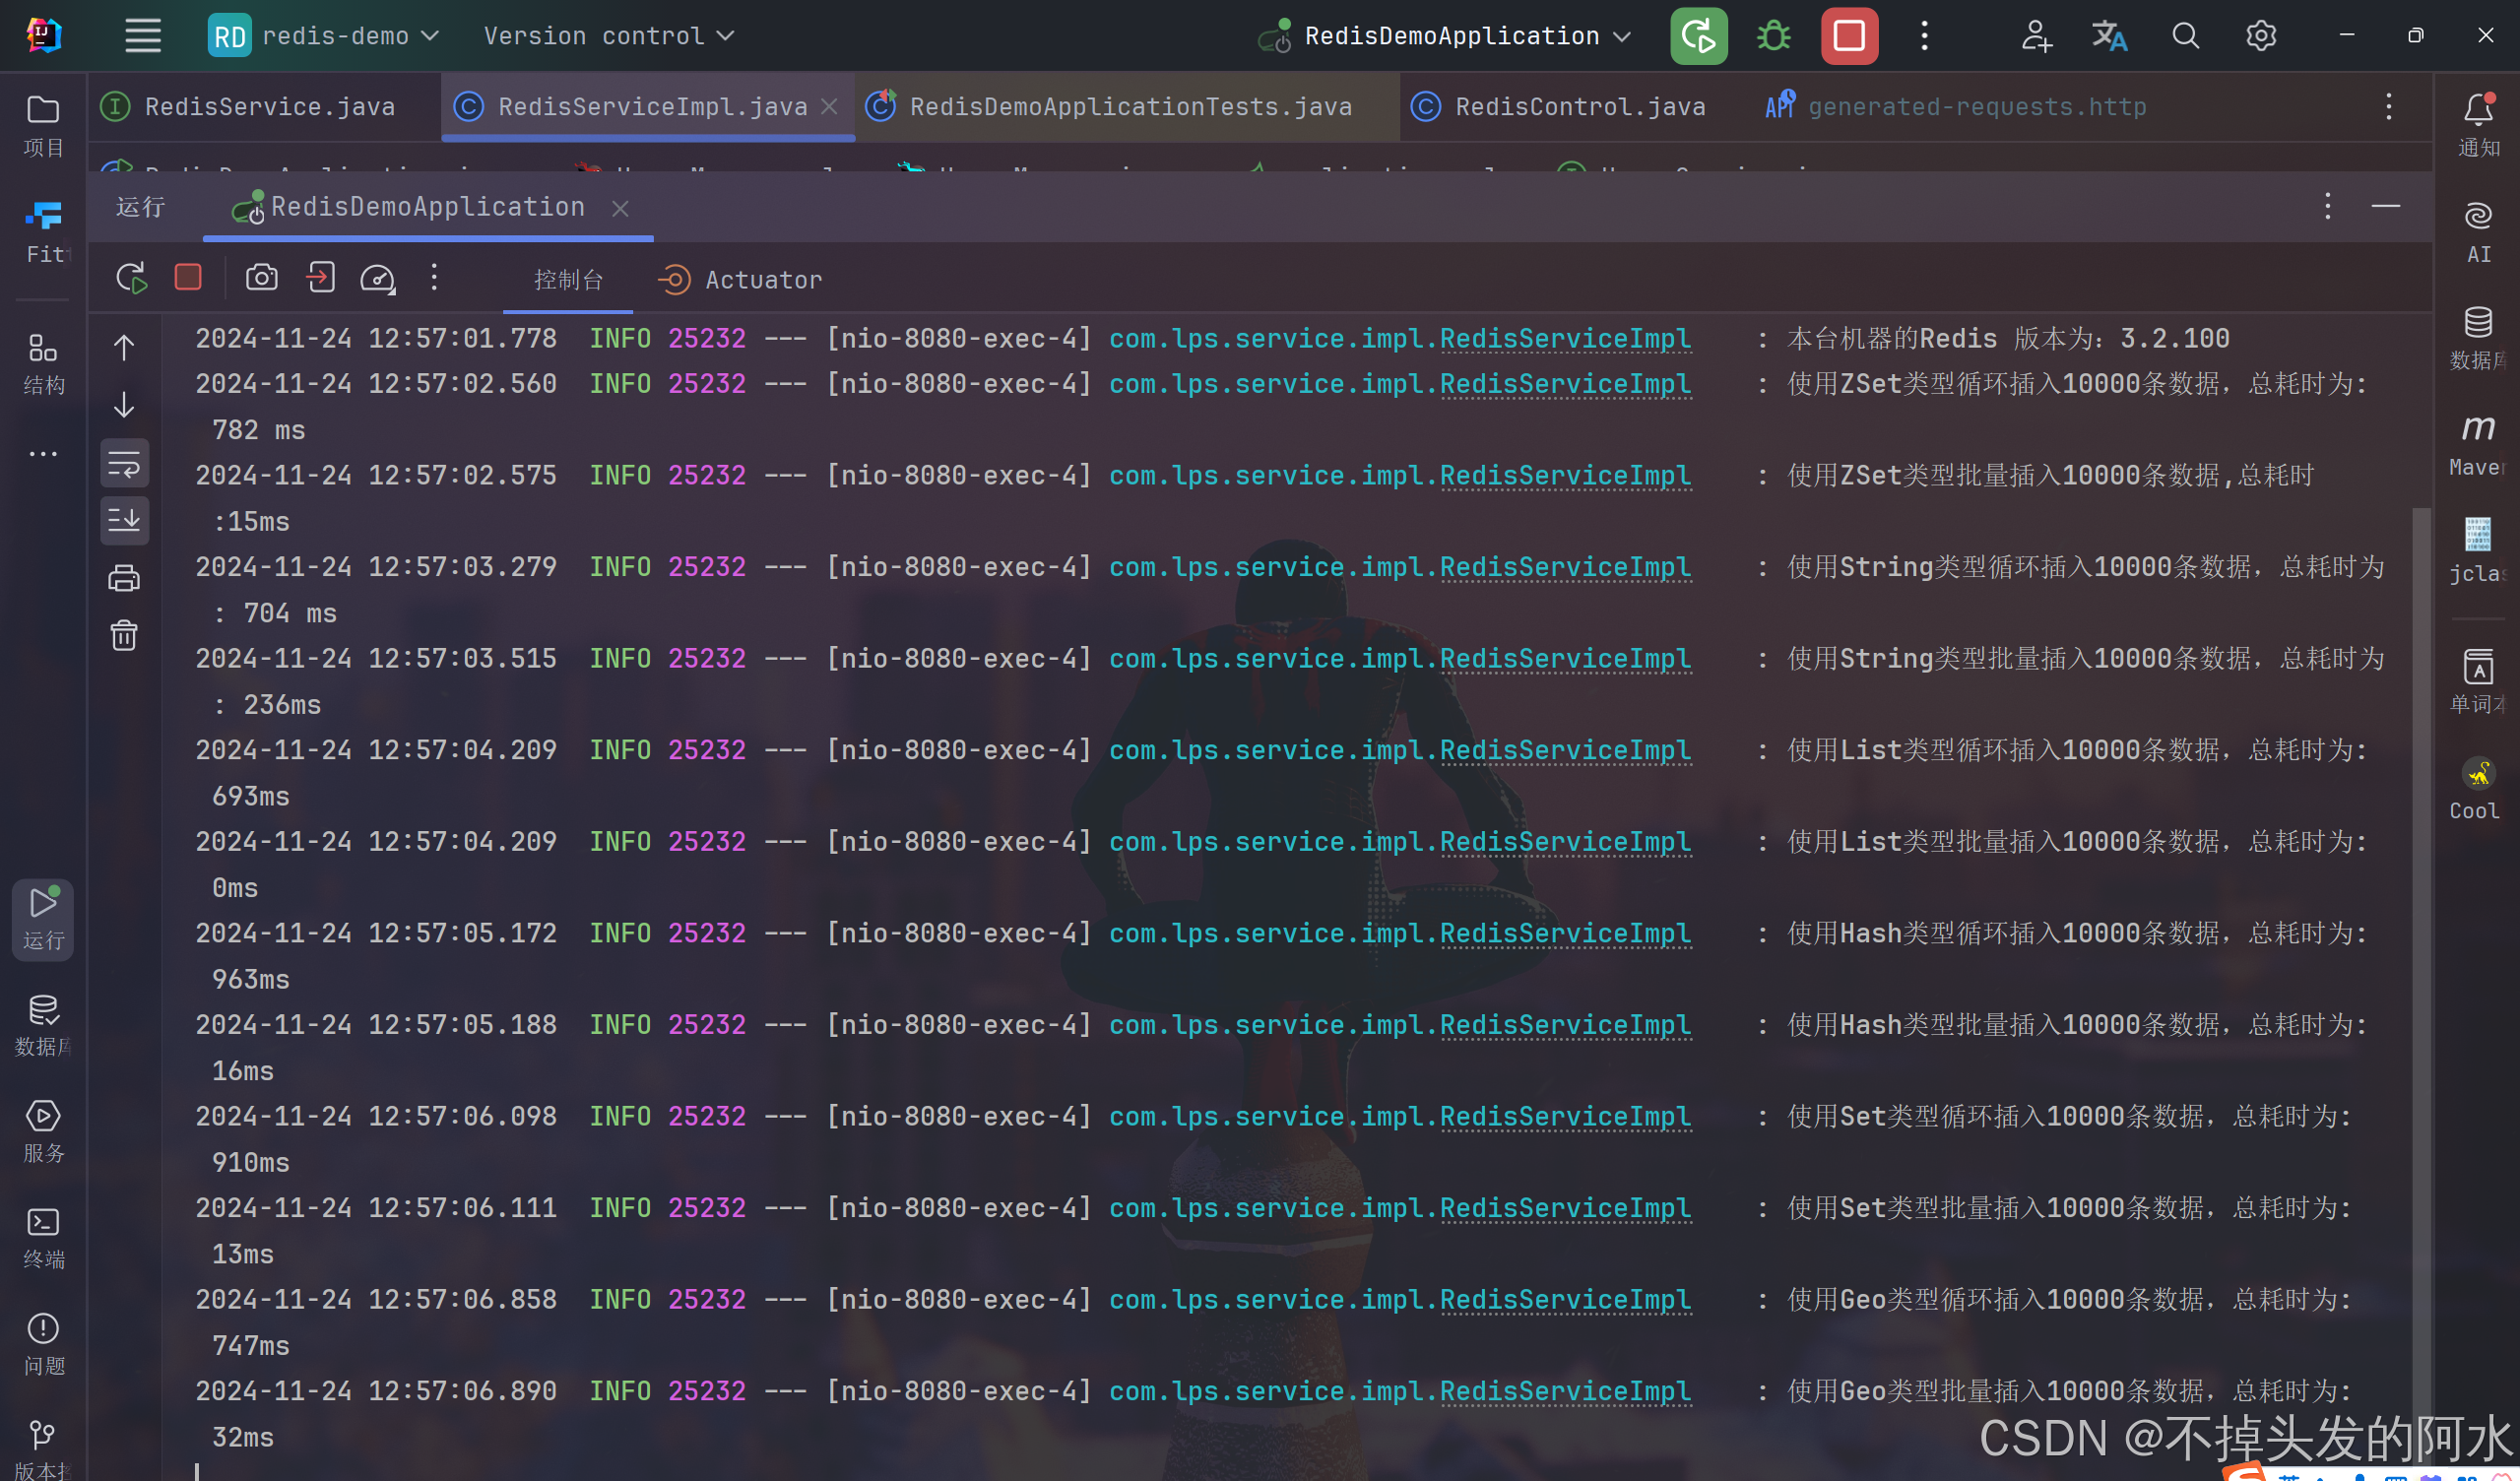Screen dimensions: 2520x1481
Task: Open the jclasslib tool window
Action: [2478, 550]
